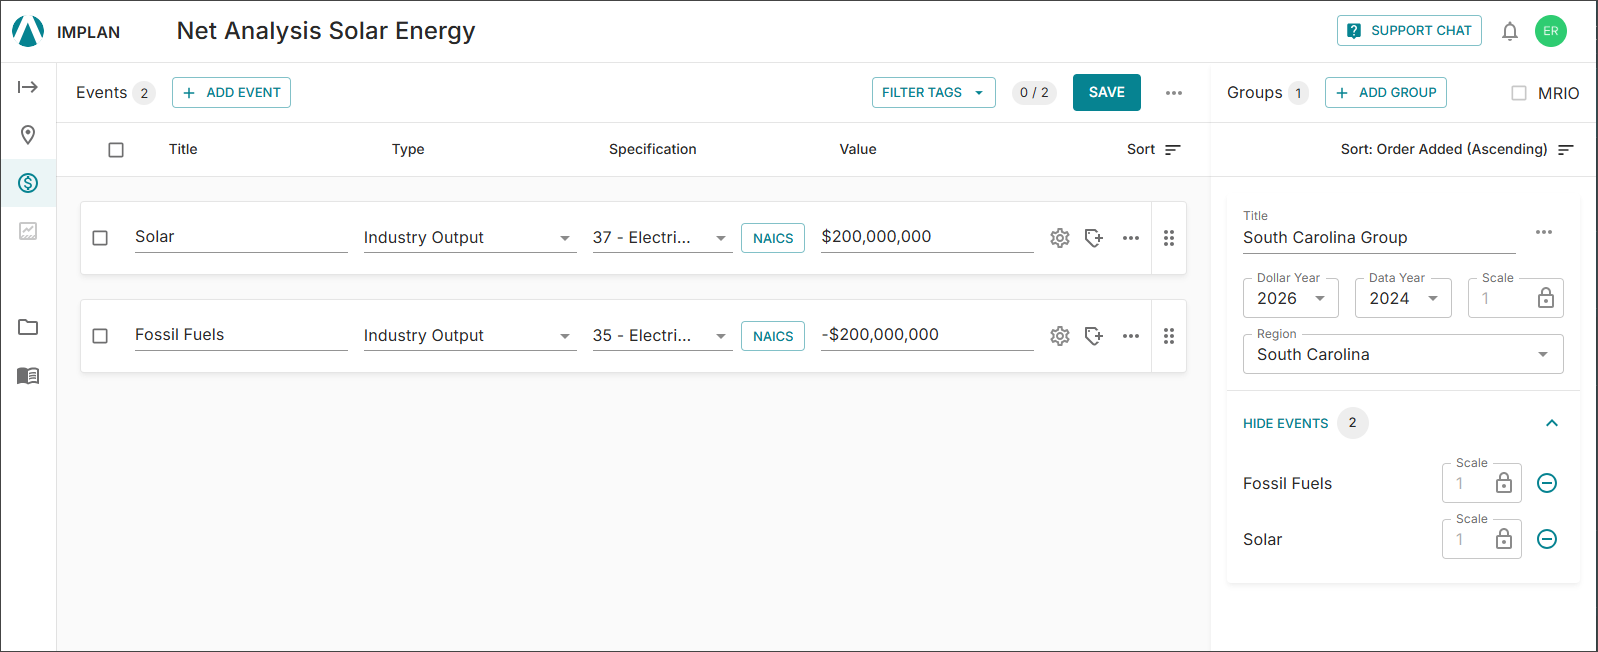Viewport: 1598px width, 652px height.
Task: Open more options for the Solar event
Action: coord(1131,238)
